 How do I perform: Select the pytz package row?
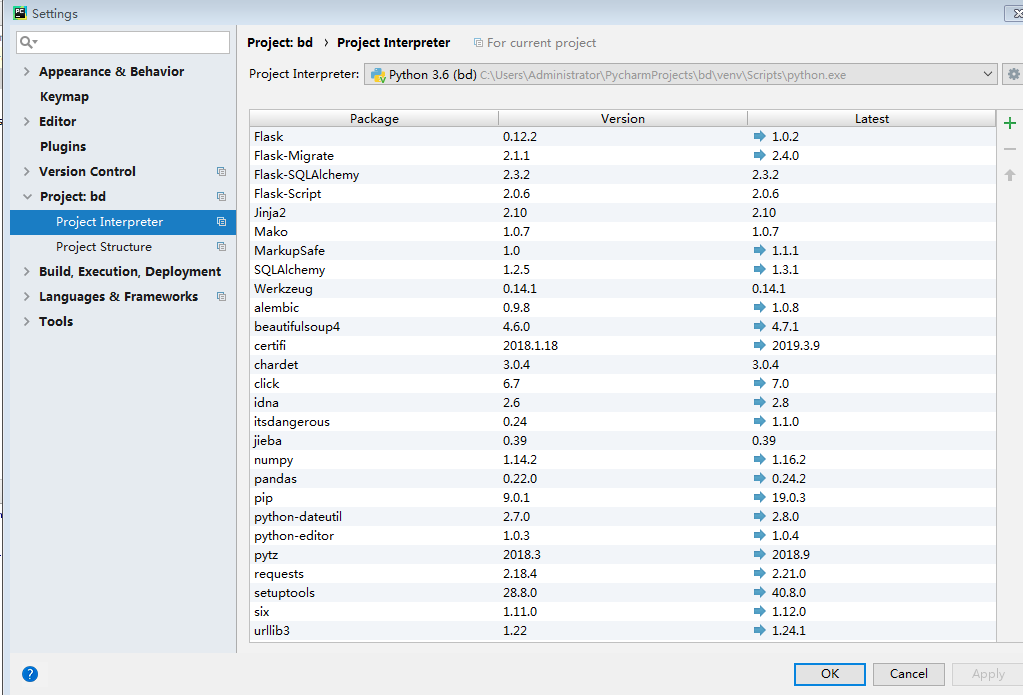[x=623, y=554]
